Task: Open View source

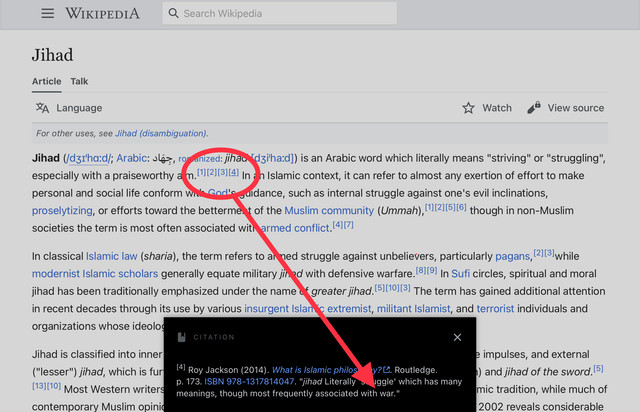Action: click(576, 108)
